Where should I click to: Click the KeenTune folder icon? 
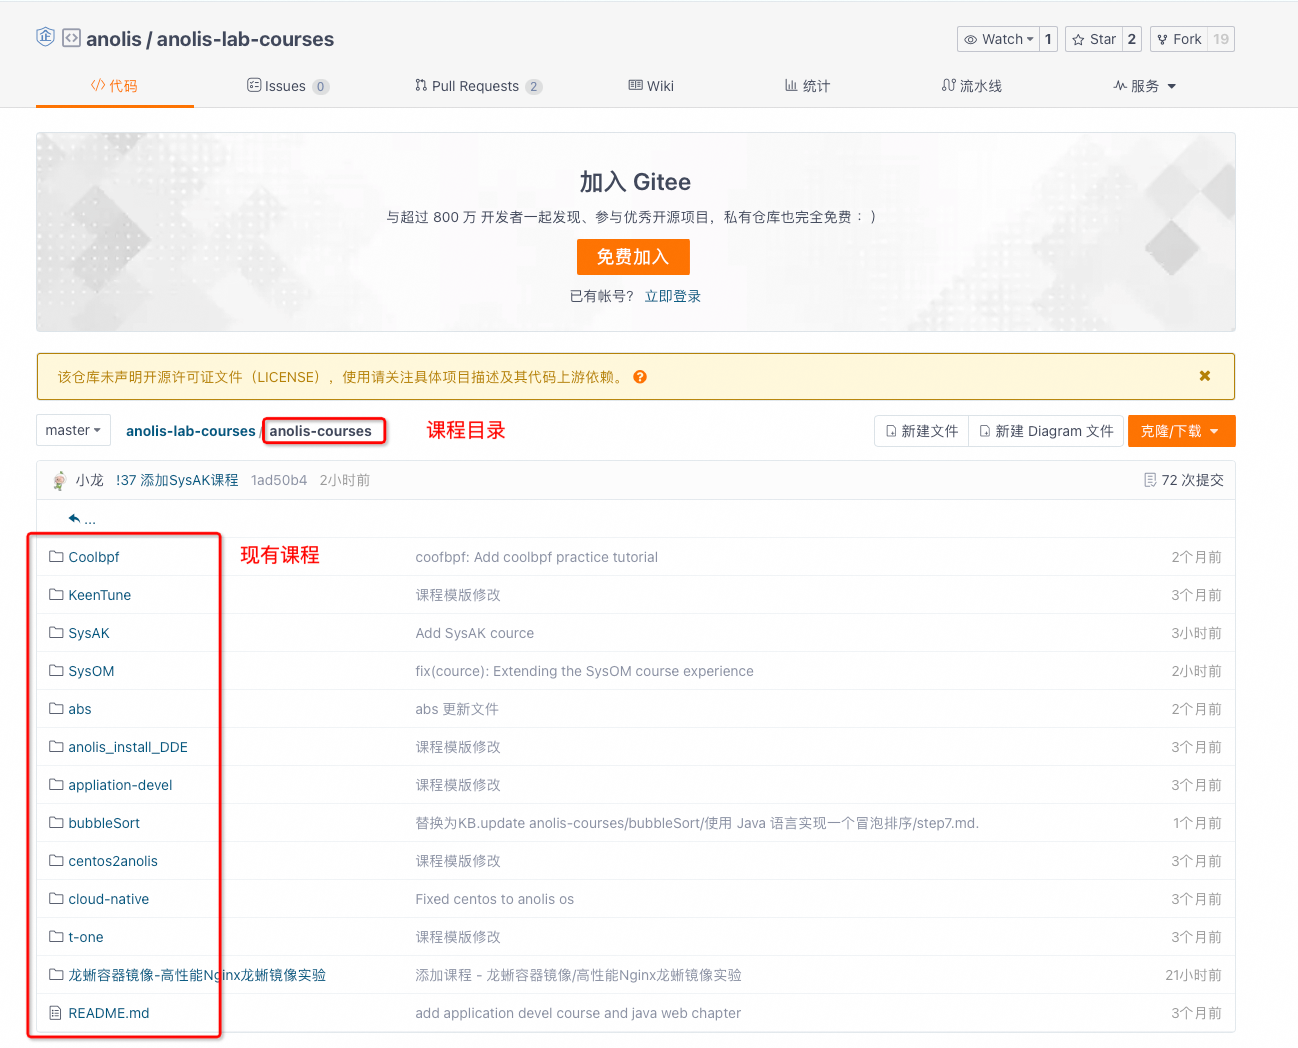(x=56, y=594)
